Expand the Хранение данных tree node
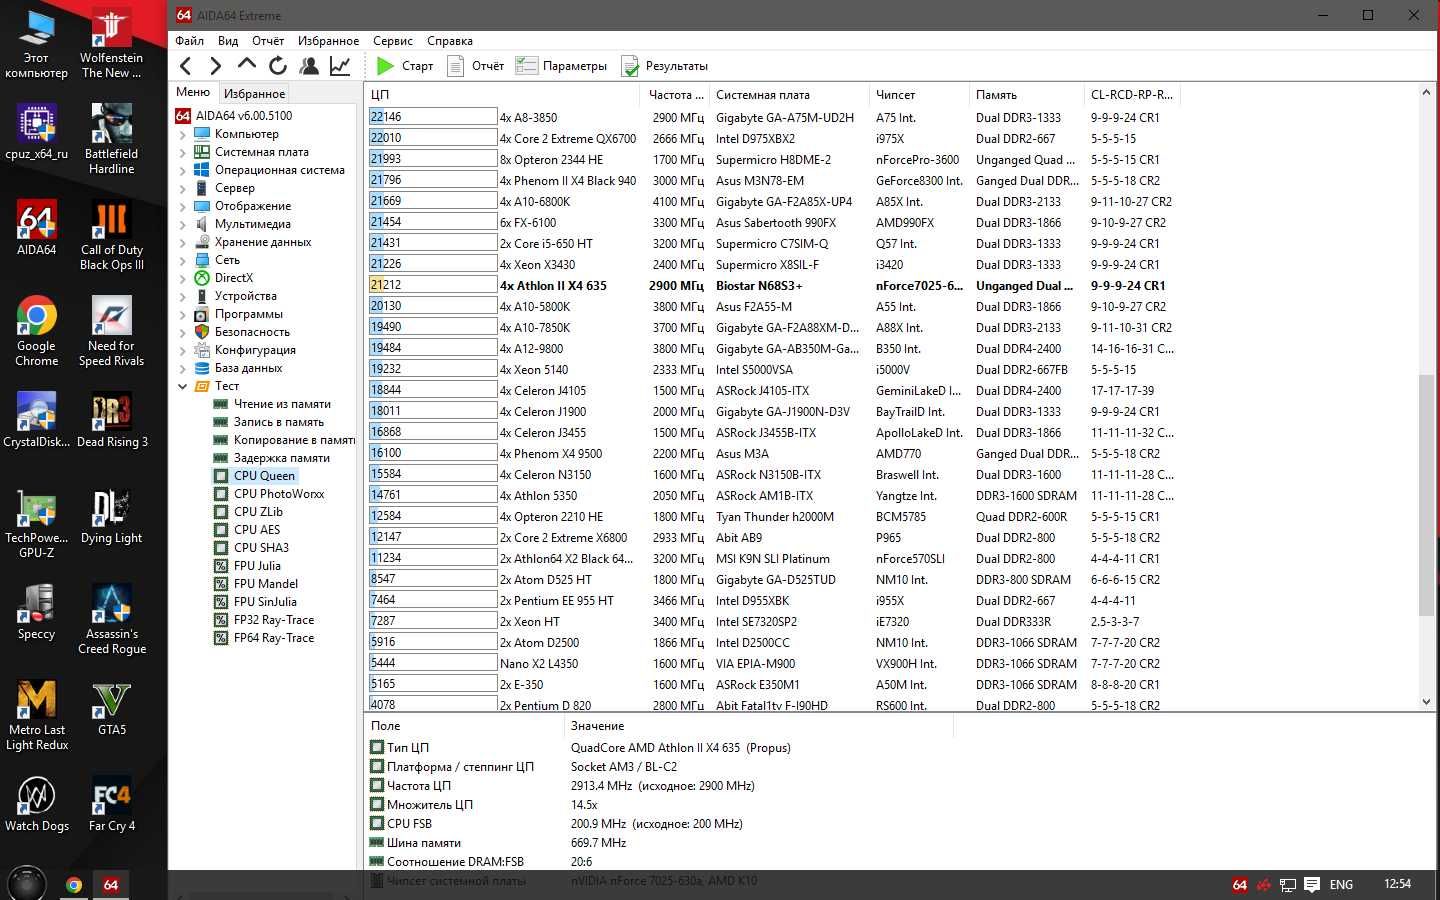1440x900 pixels. (183, 242)
